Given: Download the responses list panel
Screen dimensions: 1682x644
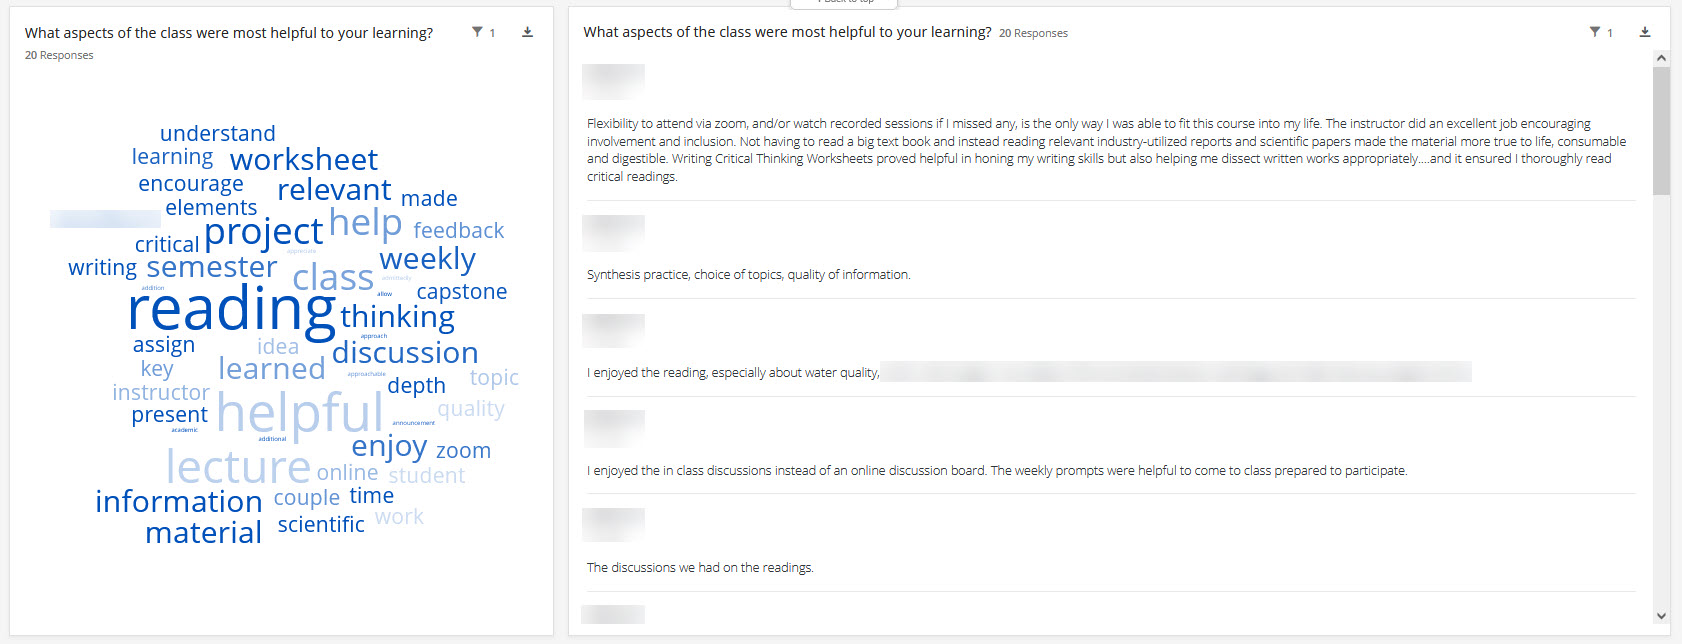Looking at the screenshot, I should click(1644, 32).
